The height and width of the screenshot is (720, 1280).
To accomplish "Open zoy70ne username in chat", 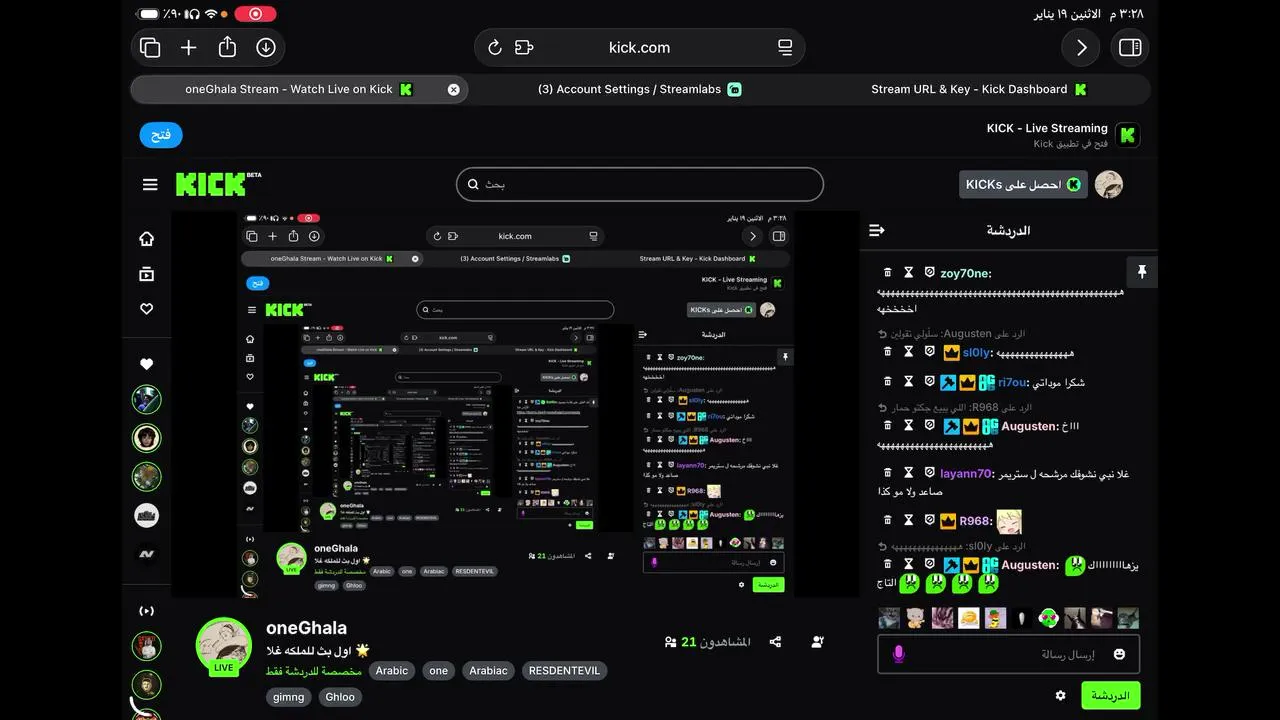I will 964,273.
